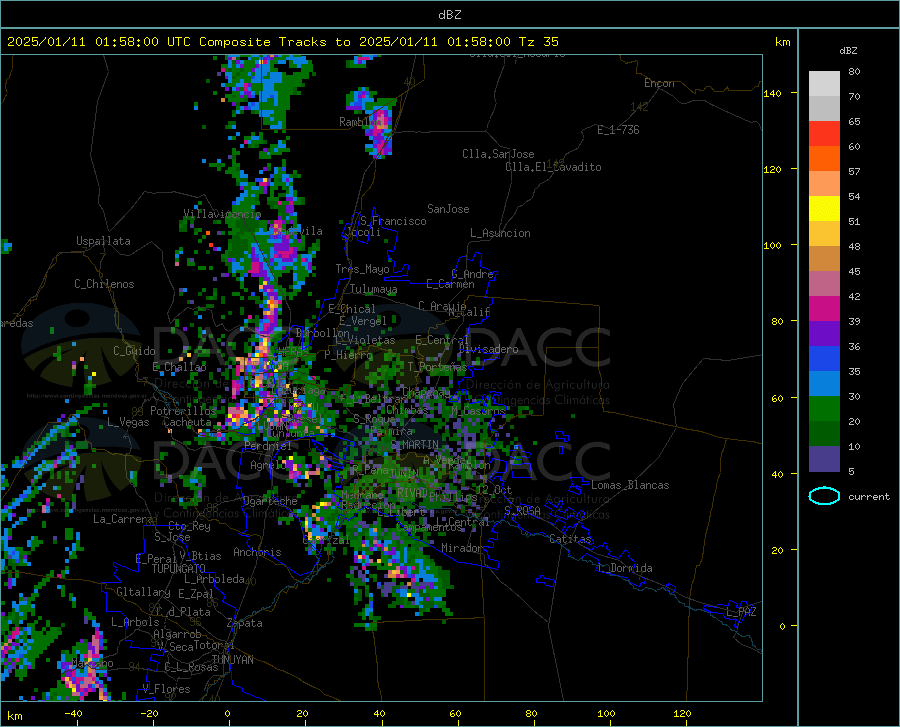Click the 70 dBZ grey legend swatch
Viewport: 900px width, 727px height.
824,84
